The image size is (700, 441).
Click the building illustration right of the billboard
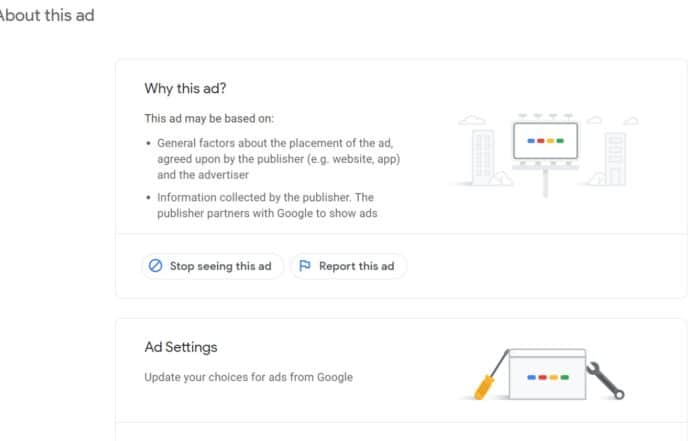coord(615,158)
